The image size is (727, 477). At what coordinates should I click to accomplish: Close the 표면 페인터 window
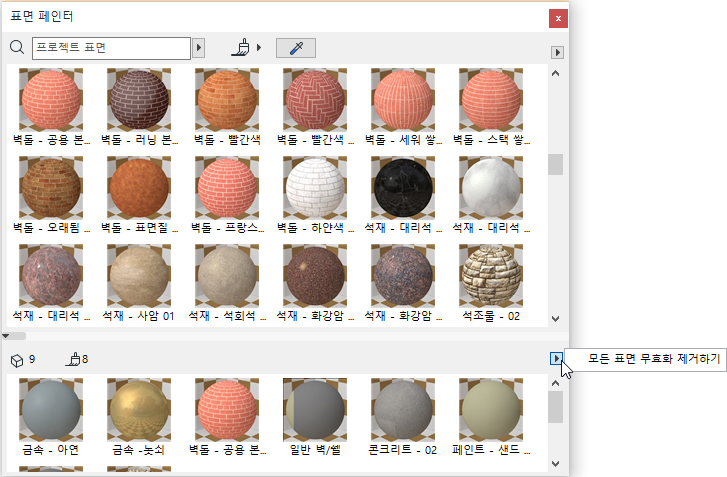coord(558,18)
